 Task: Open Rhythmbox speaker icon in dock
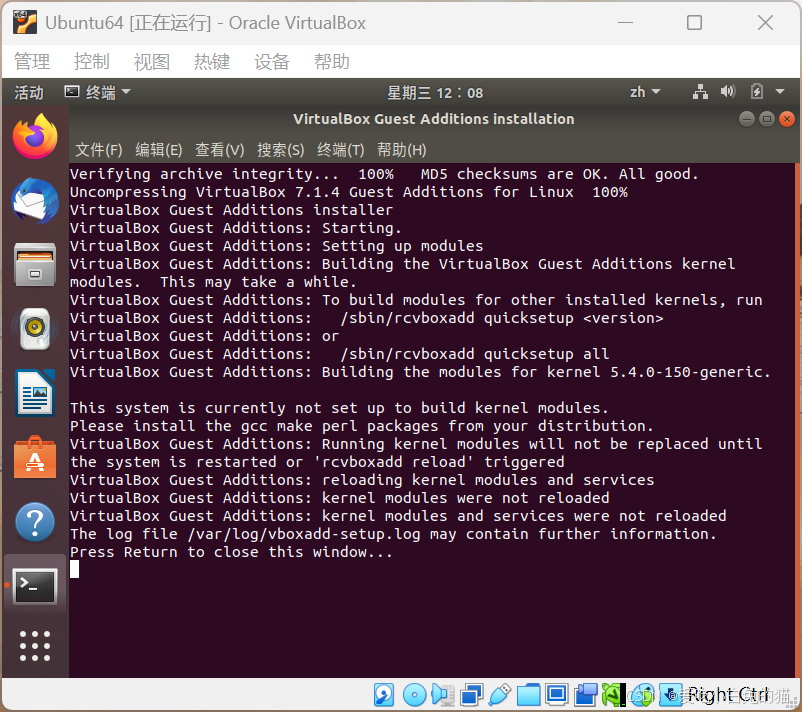pos(35,329)
